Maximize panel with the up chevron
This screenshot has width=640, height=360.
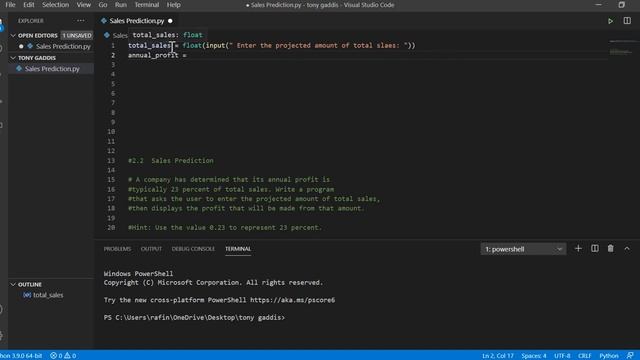627,249
